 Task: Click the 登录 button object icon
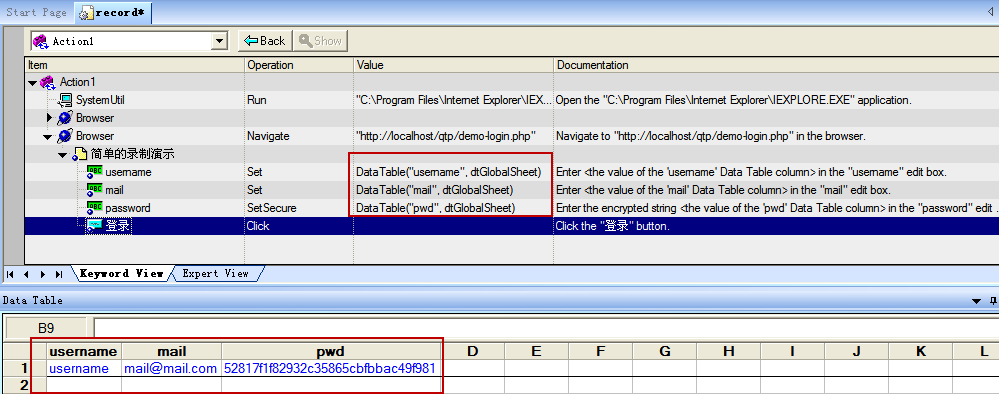pyautogui.click(x=94, y=226)
